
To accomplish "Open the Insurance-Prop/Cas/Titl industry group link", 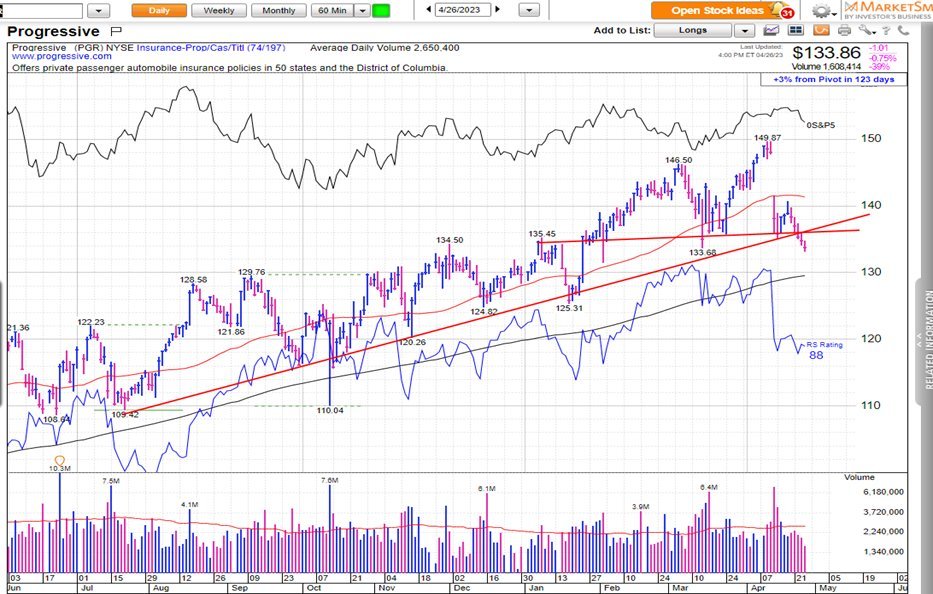I will coord(211,48).
